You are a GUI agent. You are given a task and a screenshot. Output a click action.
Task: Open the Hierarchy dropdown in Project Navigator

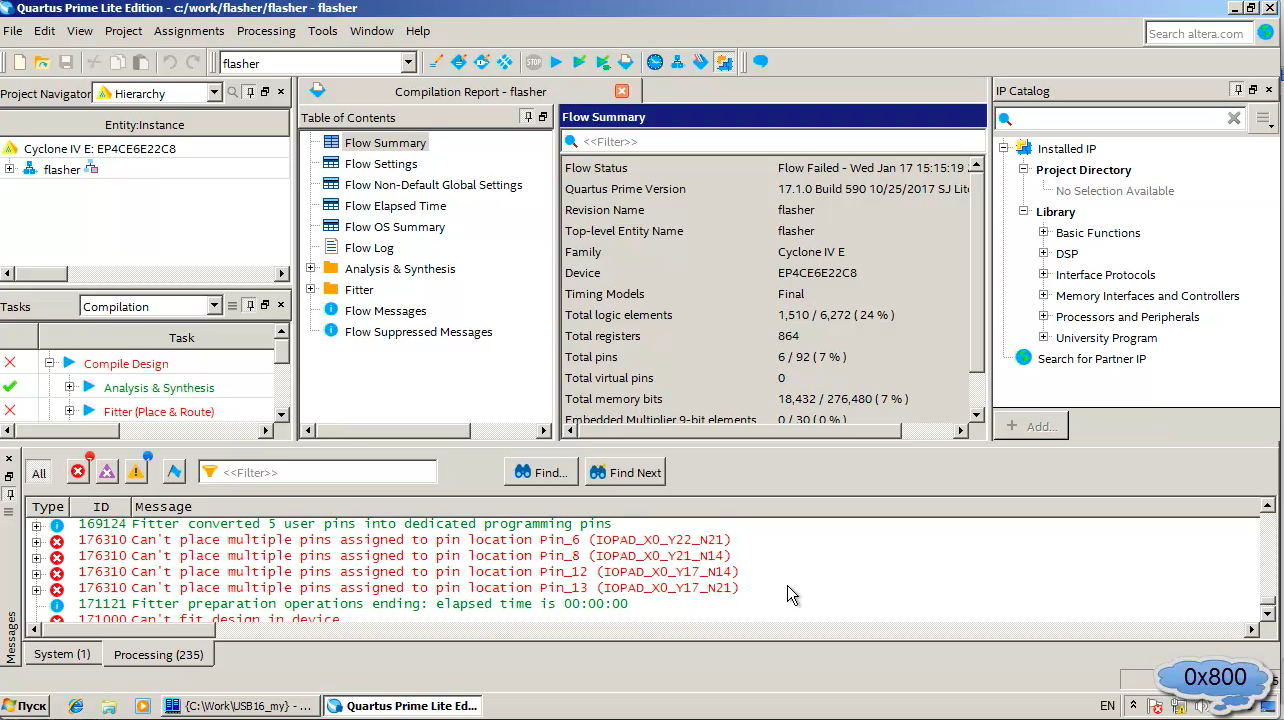click(x=214, y=93)
